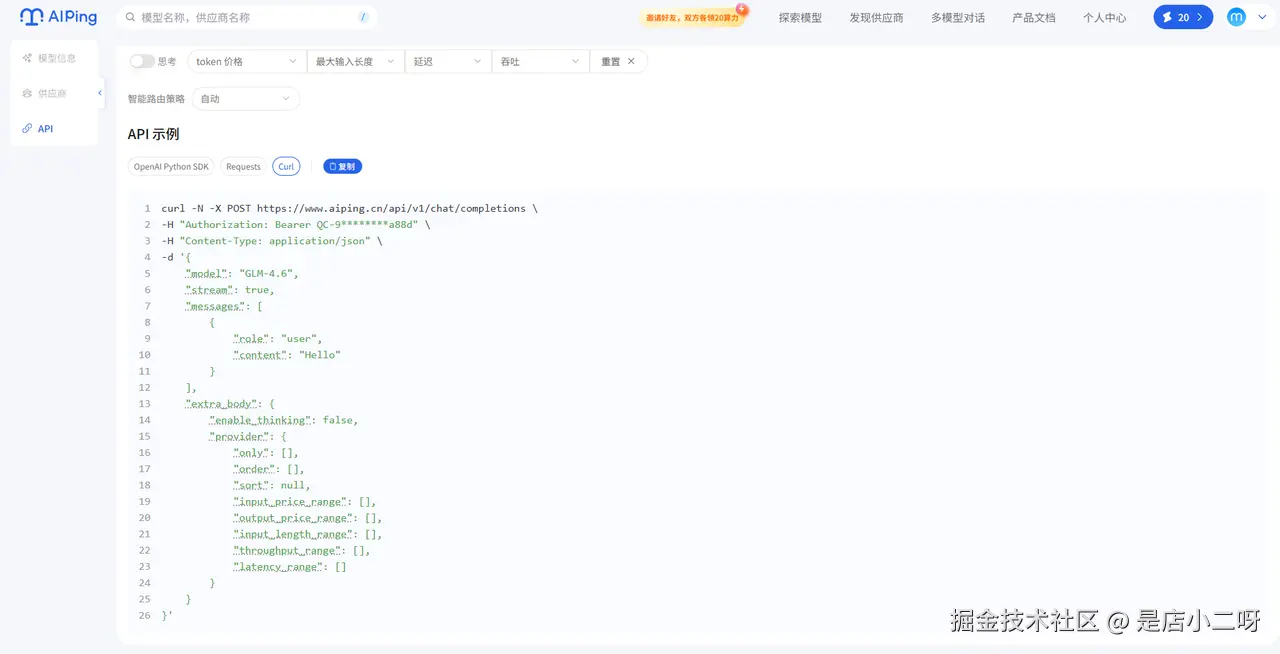Click the "input_price_range" line
The height and width of the screenshot is (654, 1280).
[x=305, y=501]
